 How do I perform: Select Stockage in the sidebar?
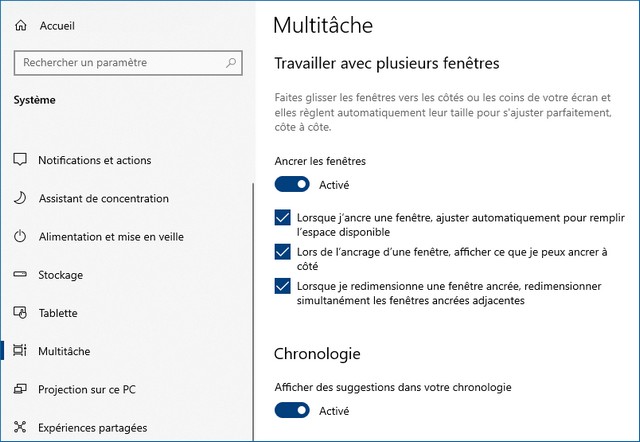[x=60, y=275]
